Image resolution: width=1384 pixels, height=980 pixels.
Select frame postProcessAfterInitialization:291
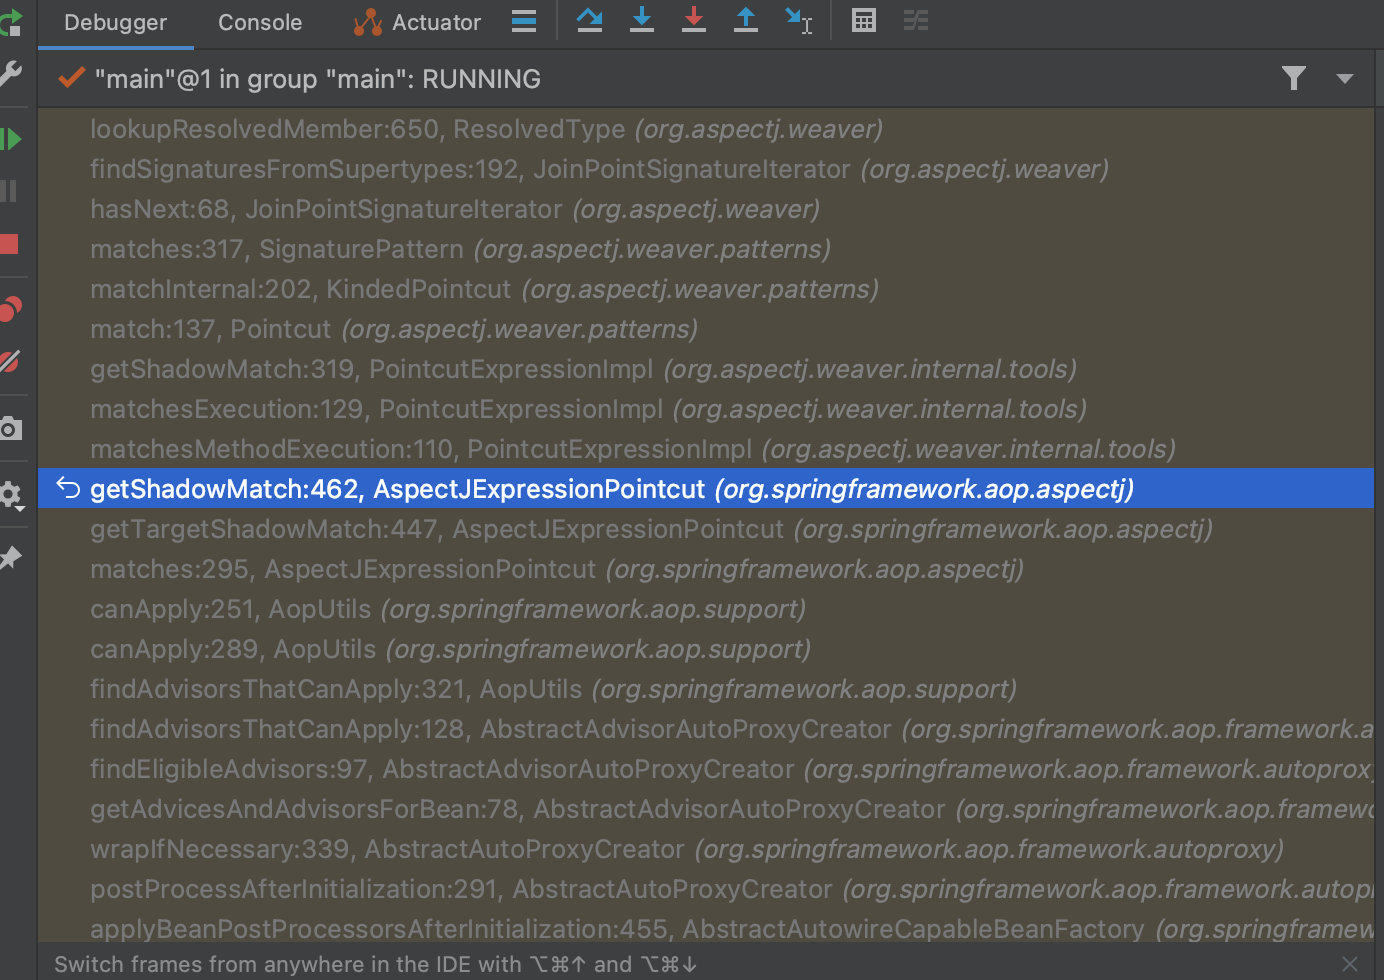(x=705, y=889)
